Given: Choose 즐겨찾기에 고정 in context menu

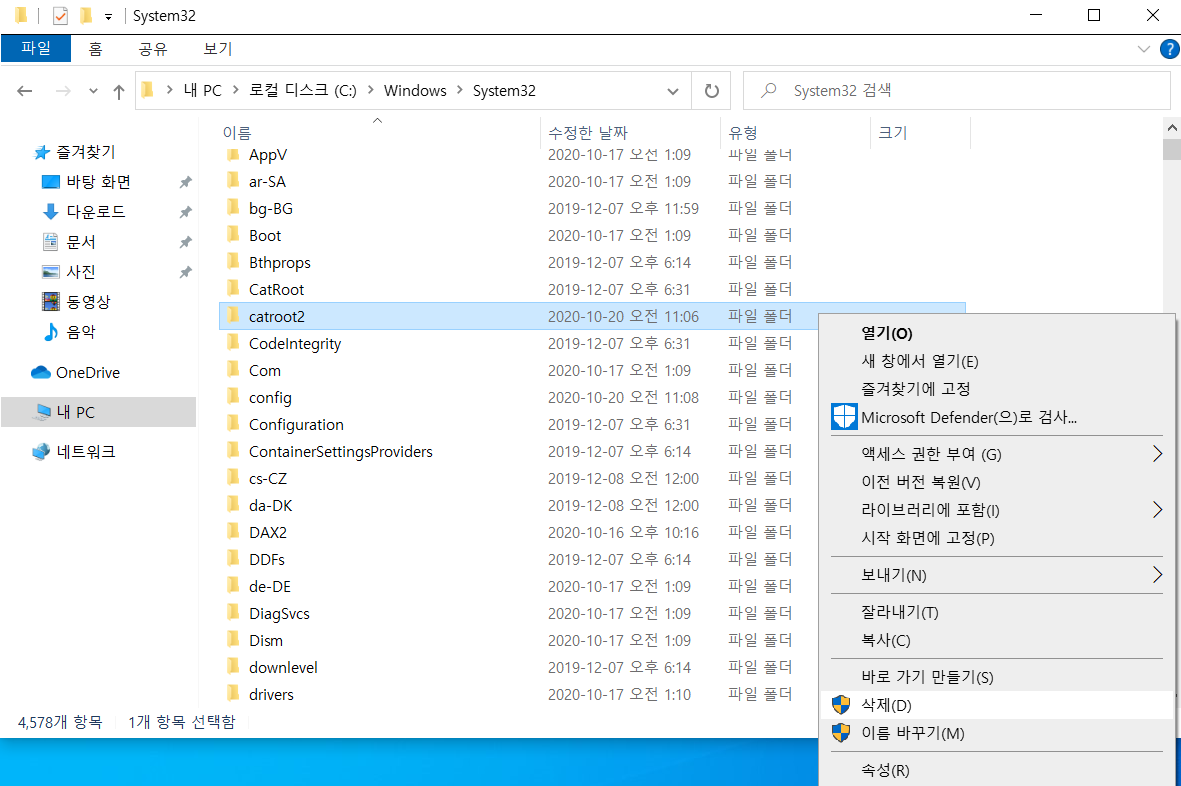Looking at the screenshot, I should click(996, 389).
